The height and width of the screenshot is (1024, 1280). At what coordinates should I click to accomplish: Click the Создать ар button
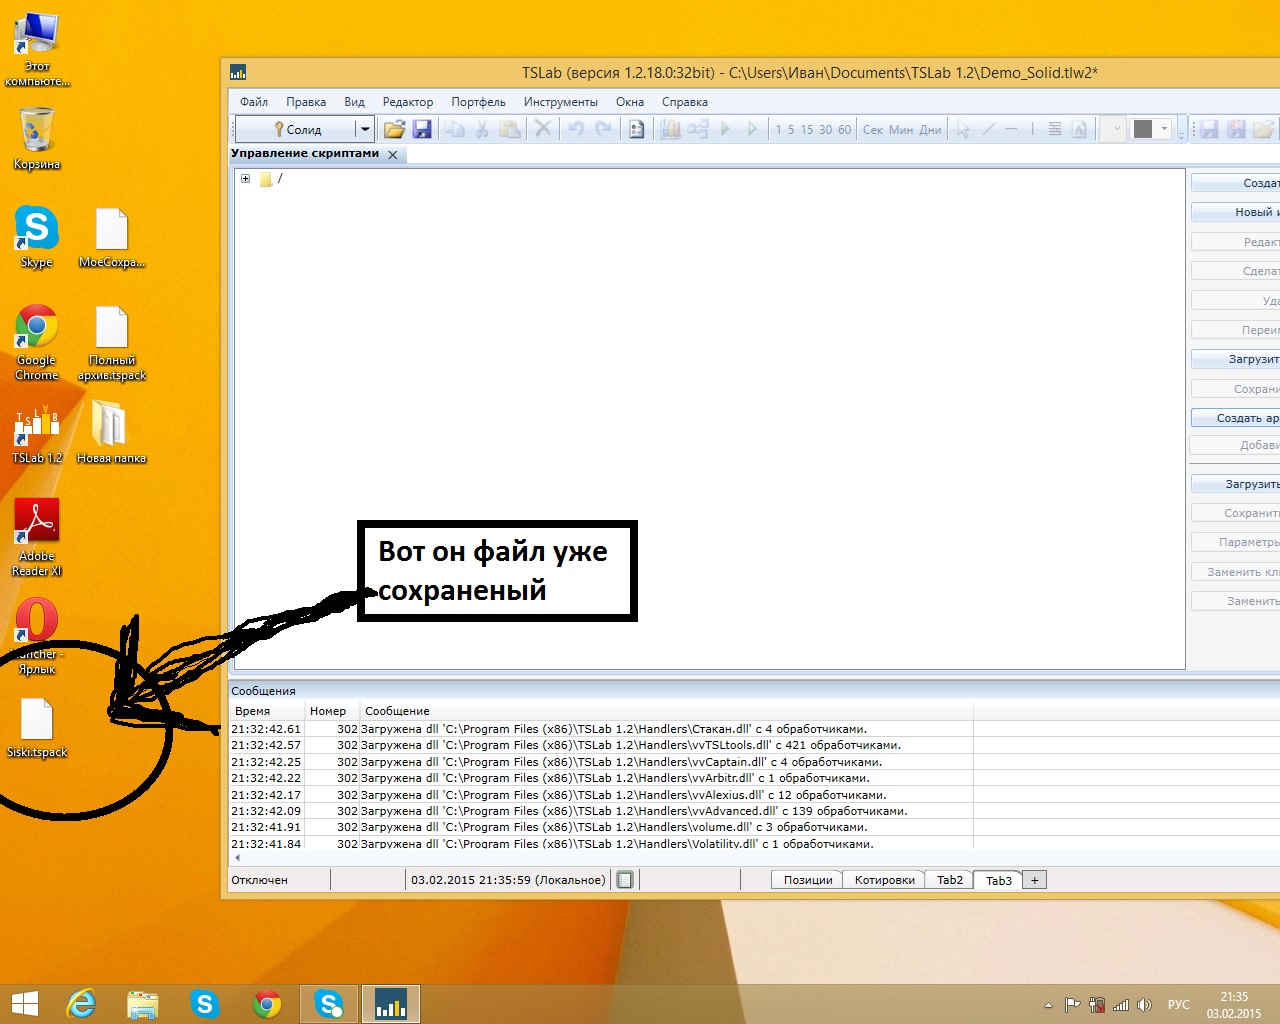coord(1236,418)
